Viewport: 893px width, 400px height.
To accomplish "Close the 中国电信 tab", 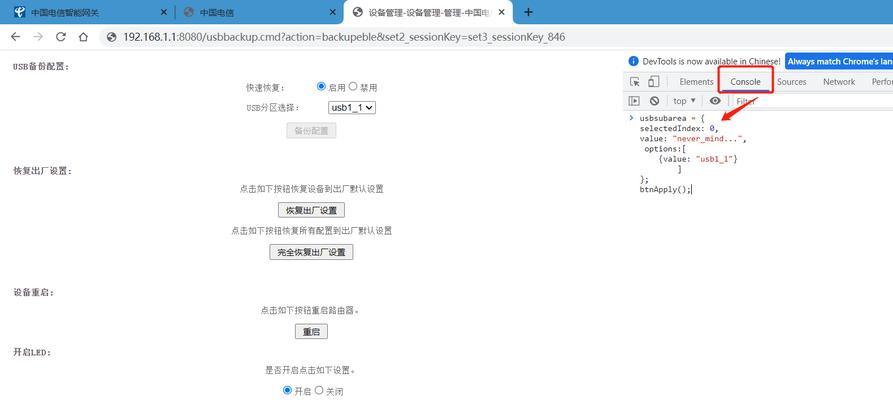I will coord(333,12).
